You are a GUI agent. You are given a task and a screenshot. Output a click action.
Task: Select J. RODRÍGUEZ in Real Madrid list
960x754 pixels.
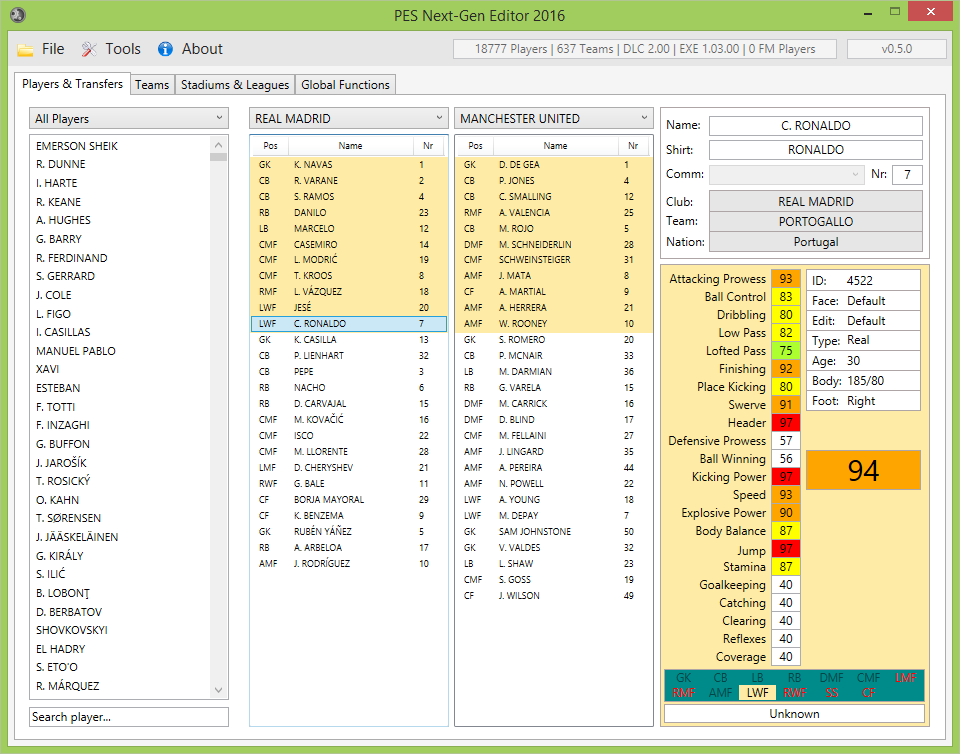point(348,563)
